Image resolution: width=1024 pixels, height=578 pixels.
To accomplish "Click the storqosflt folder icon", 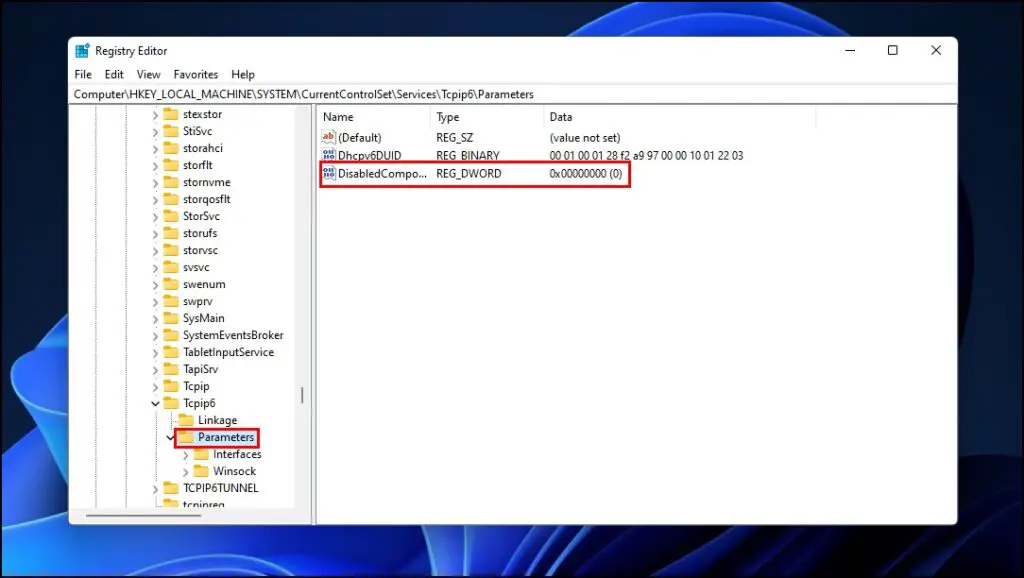I will pyautogui.click(x=171, y=199).
